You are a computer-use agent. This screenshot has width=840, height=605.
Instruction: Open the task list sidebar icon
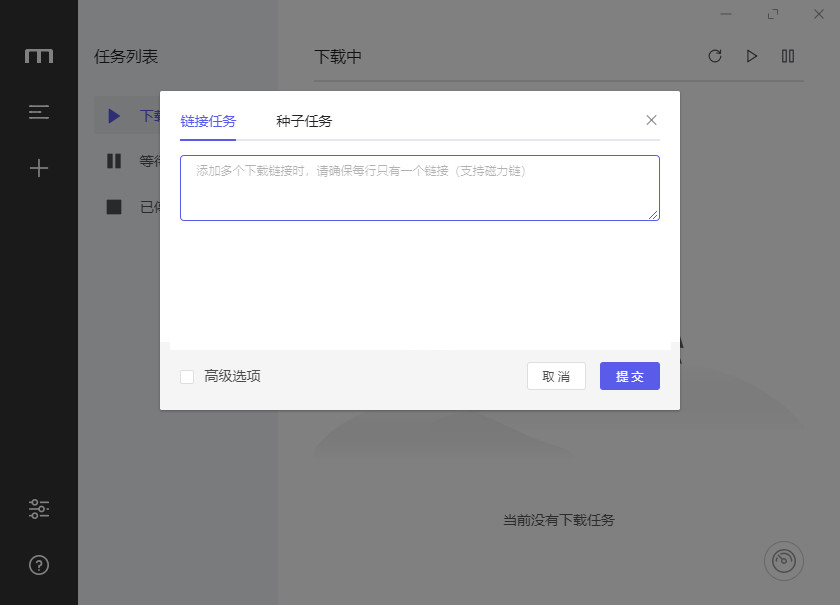coord(39,112)
